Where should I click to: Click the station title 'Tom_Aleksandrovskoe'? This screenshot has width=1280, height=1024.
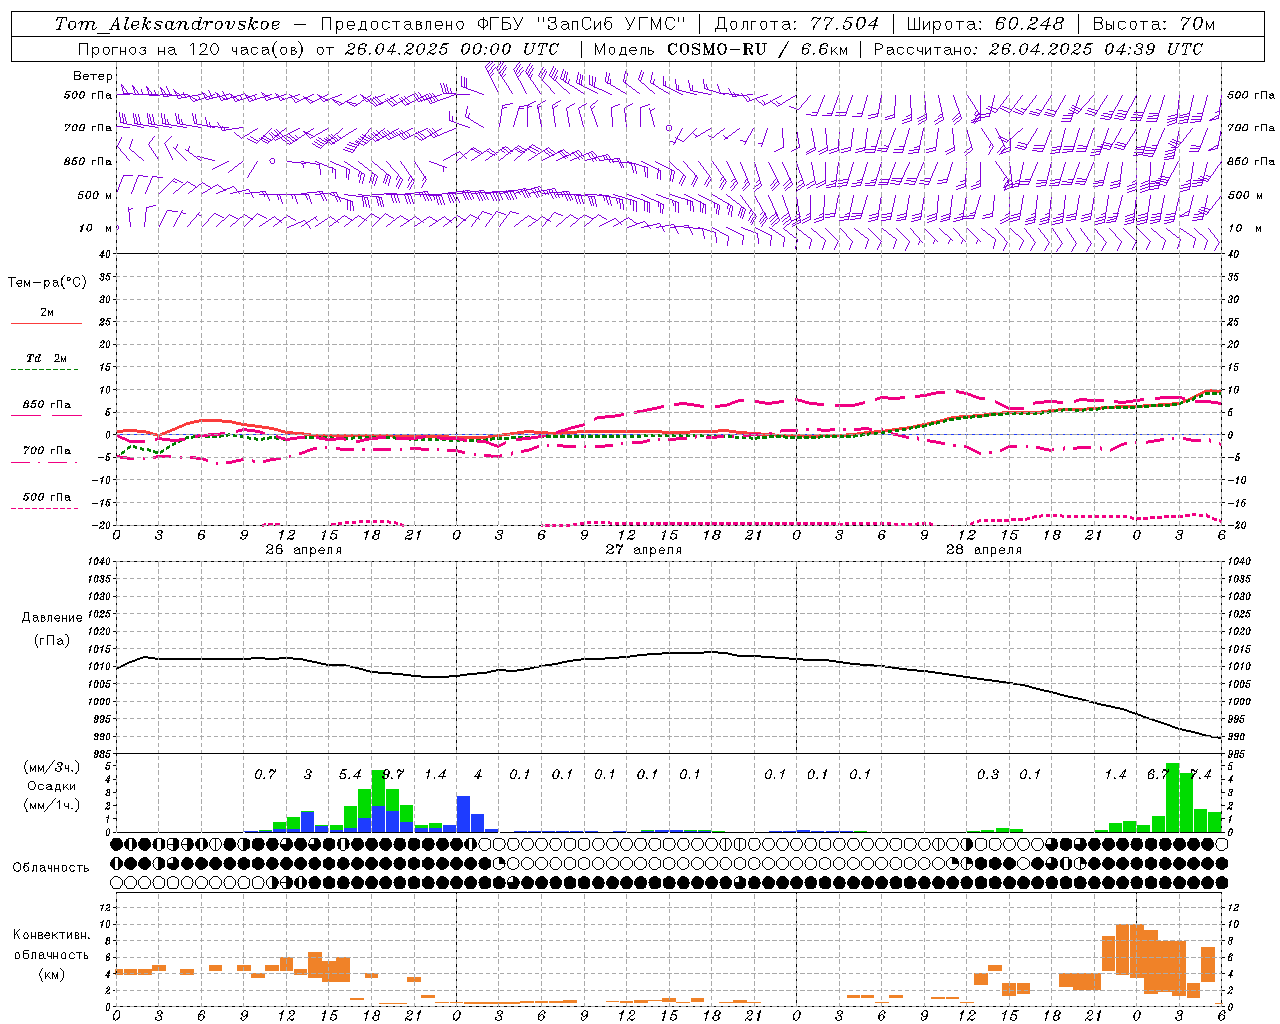(167, 23)
